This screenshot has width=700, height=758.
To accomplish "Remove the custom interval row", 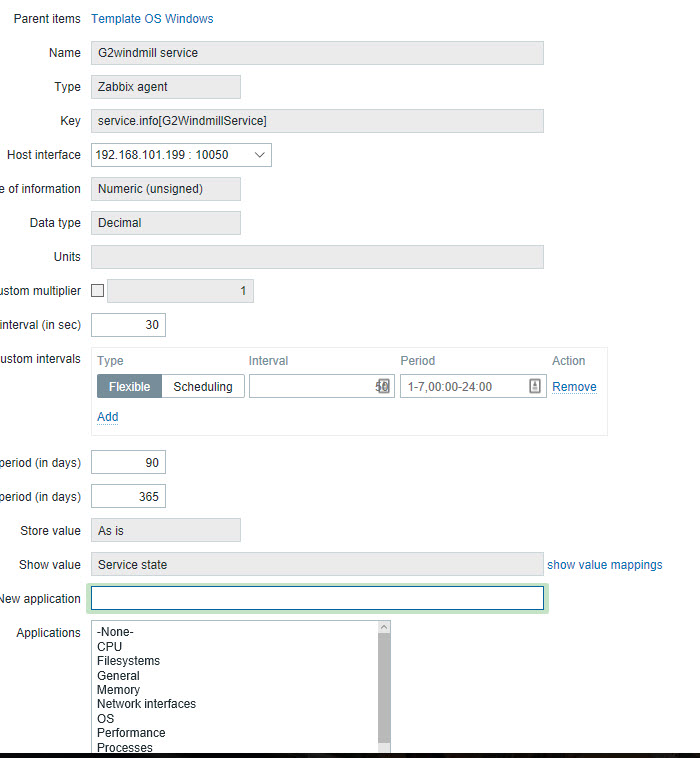I will [x=574, y=387].
